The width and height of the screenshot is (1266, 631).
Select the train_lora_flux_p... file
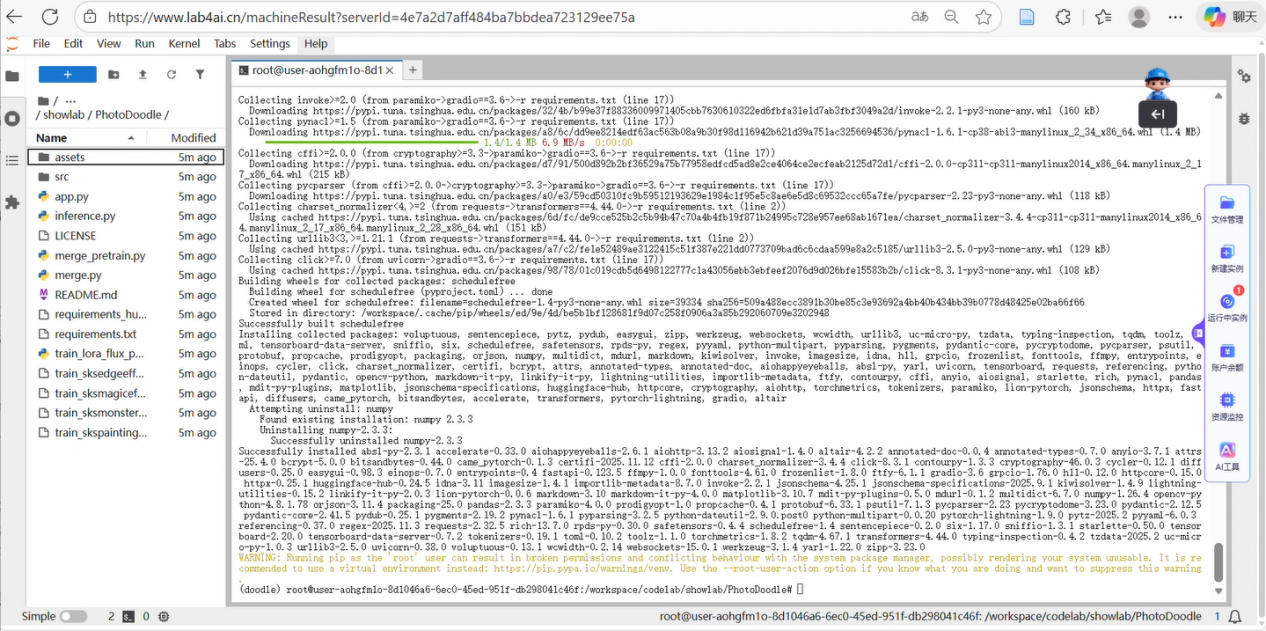(x=126, y=354)
